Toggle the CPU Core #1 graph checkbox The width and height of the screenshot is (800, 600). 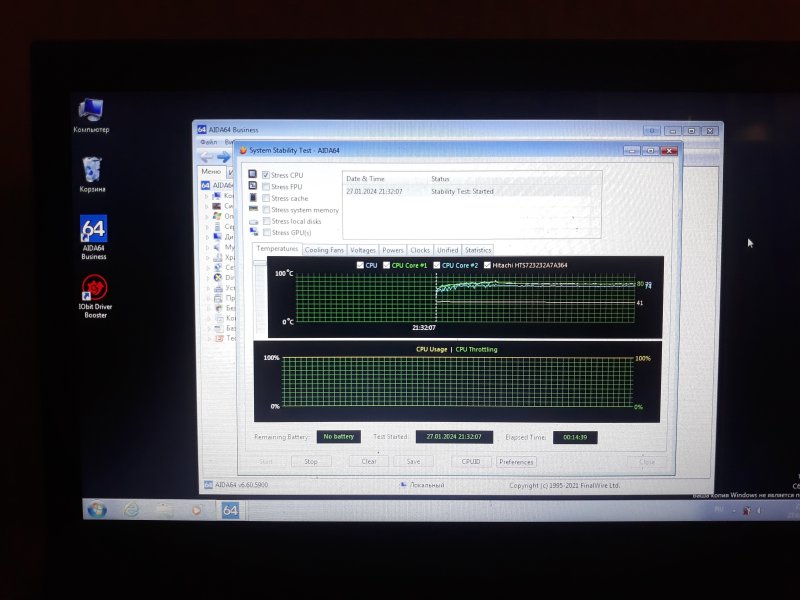point(386,265)
